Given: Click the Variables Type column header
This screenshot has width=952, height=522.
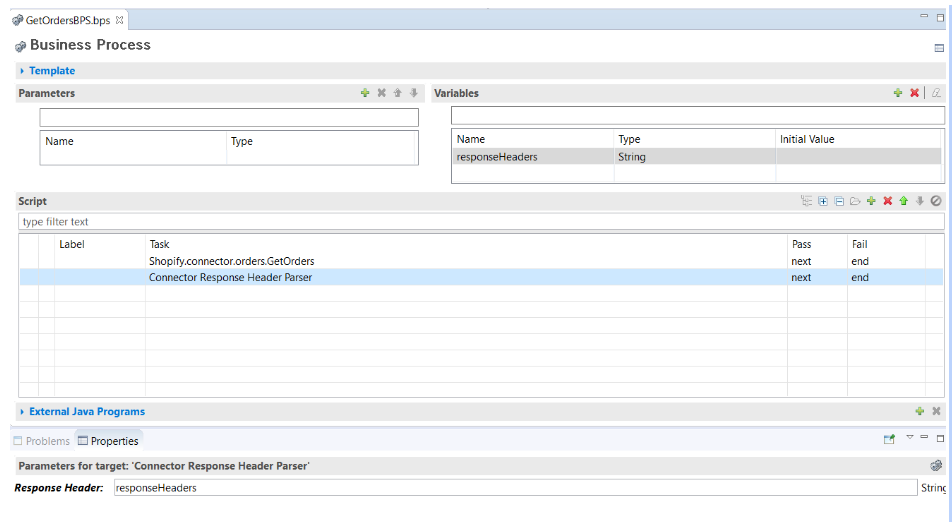Looking at the screenshot, I should click(x=630, y=139).
